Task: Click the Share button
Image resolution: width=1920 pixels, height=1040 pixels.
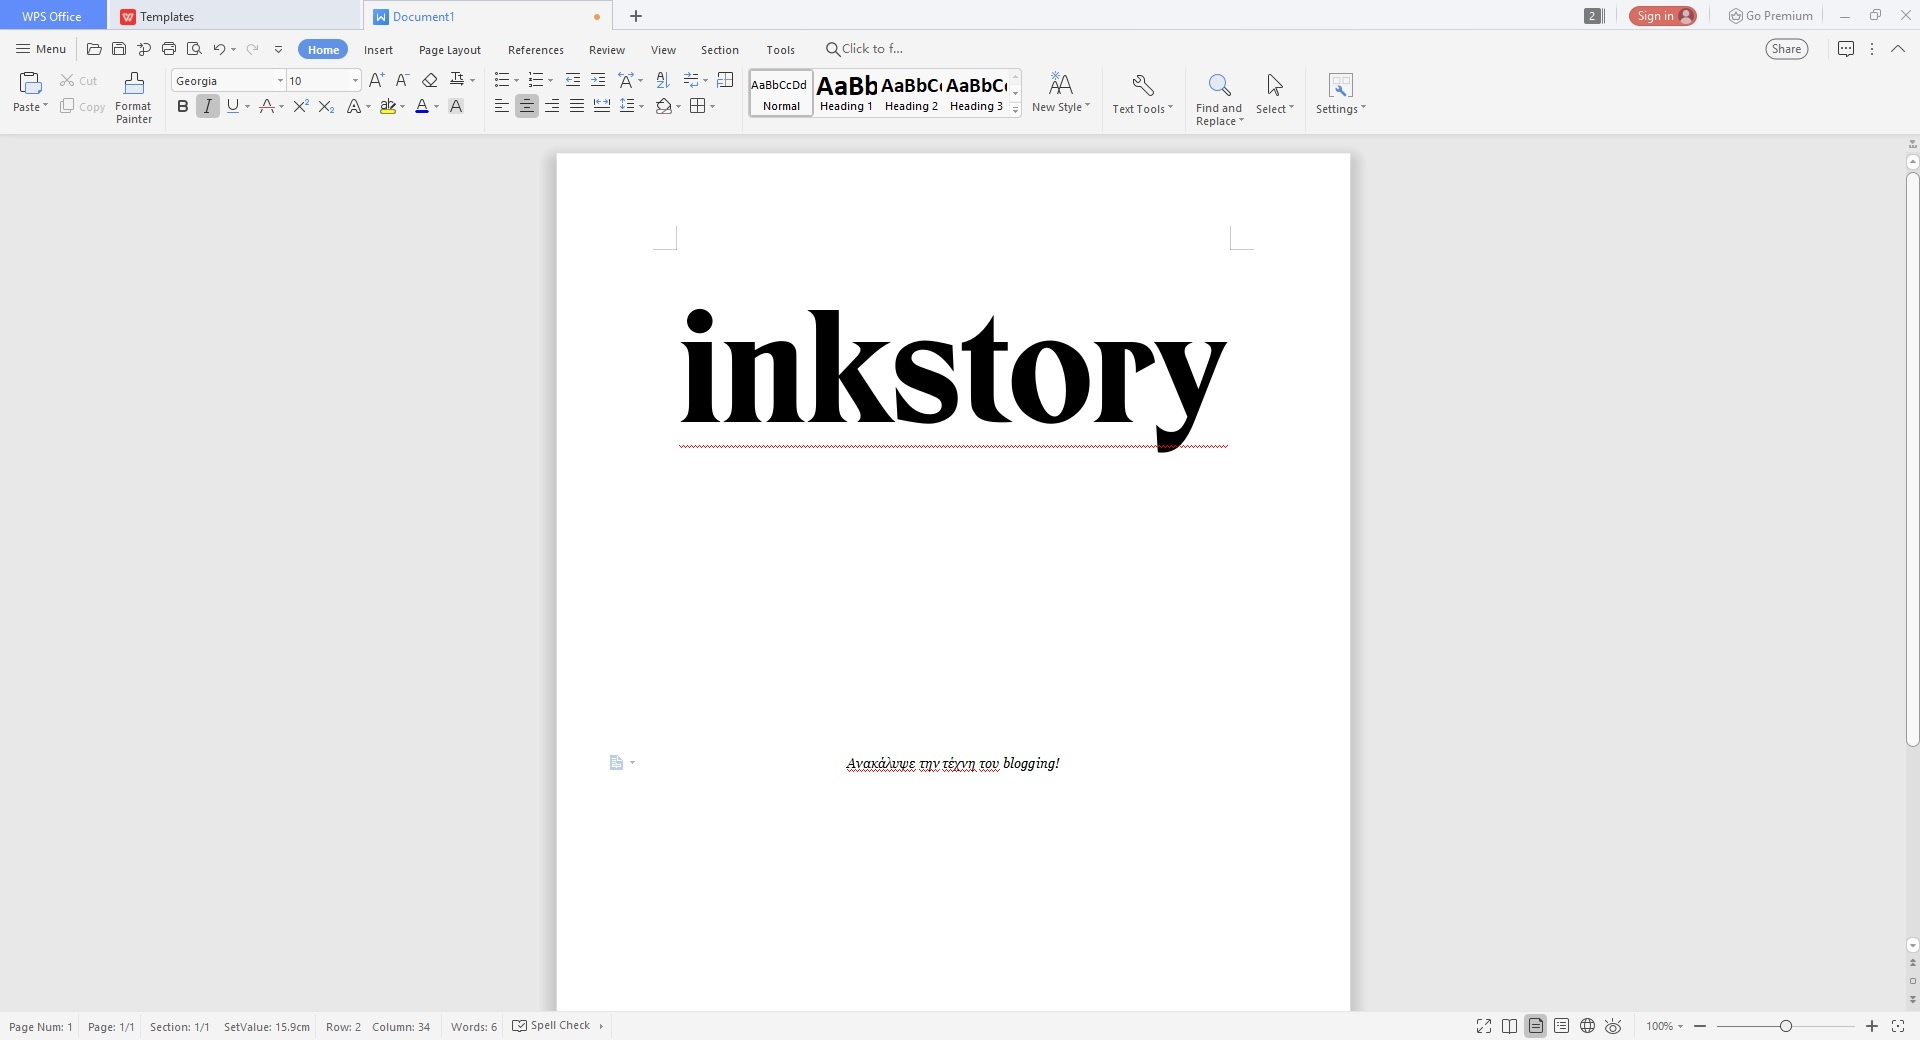Action: [1786, 49]
